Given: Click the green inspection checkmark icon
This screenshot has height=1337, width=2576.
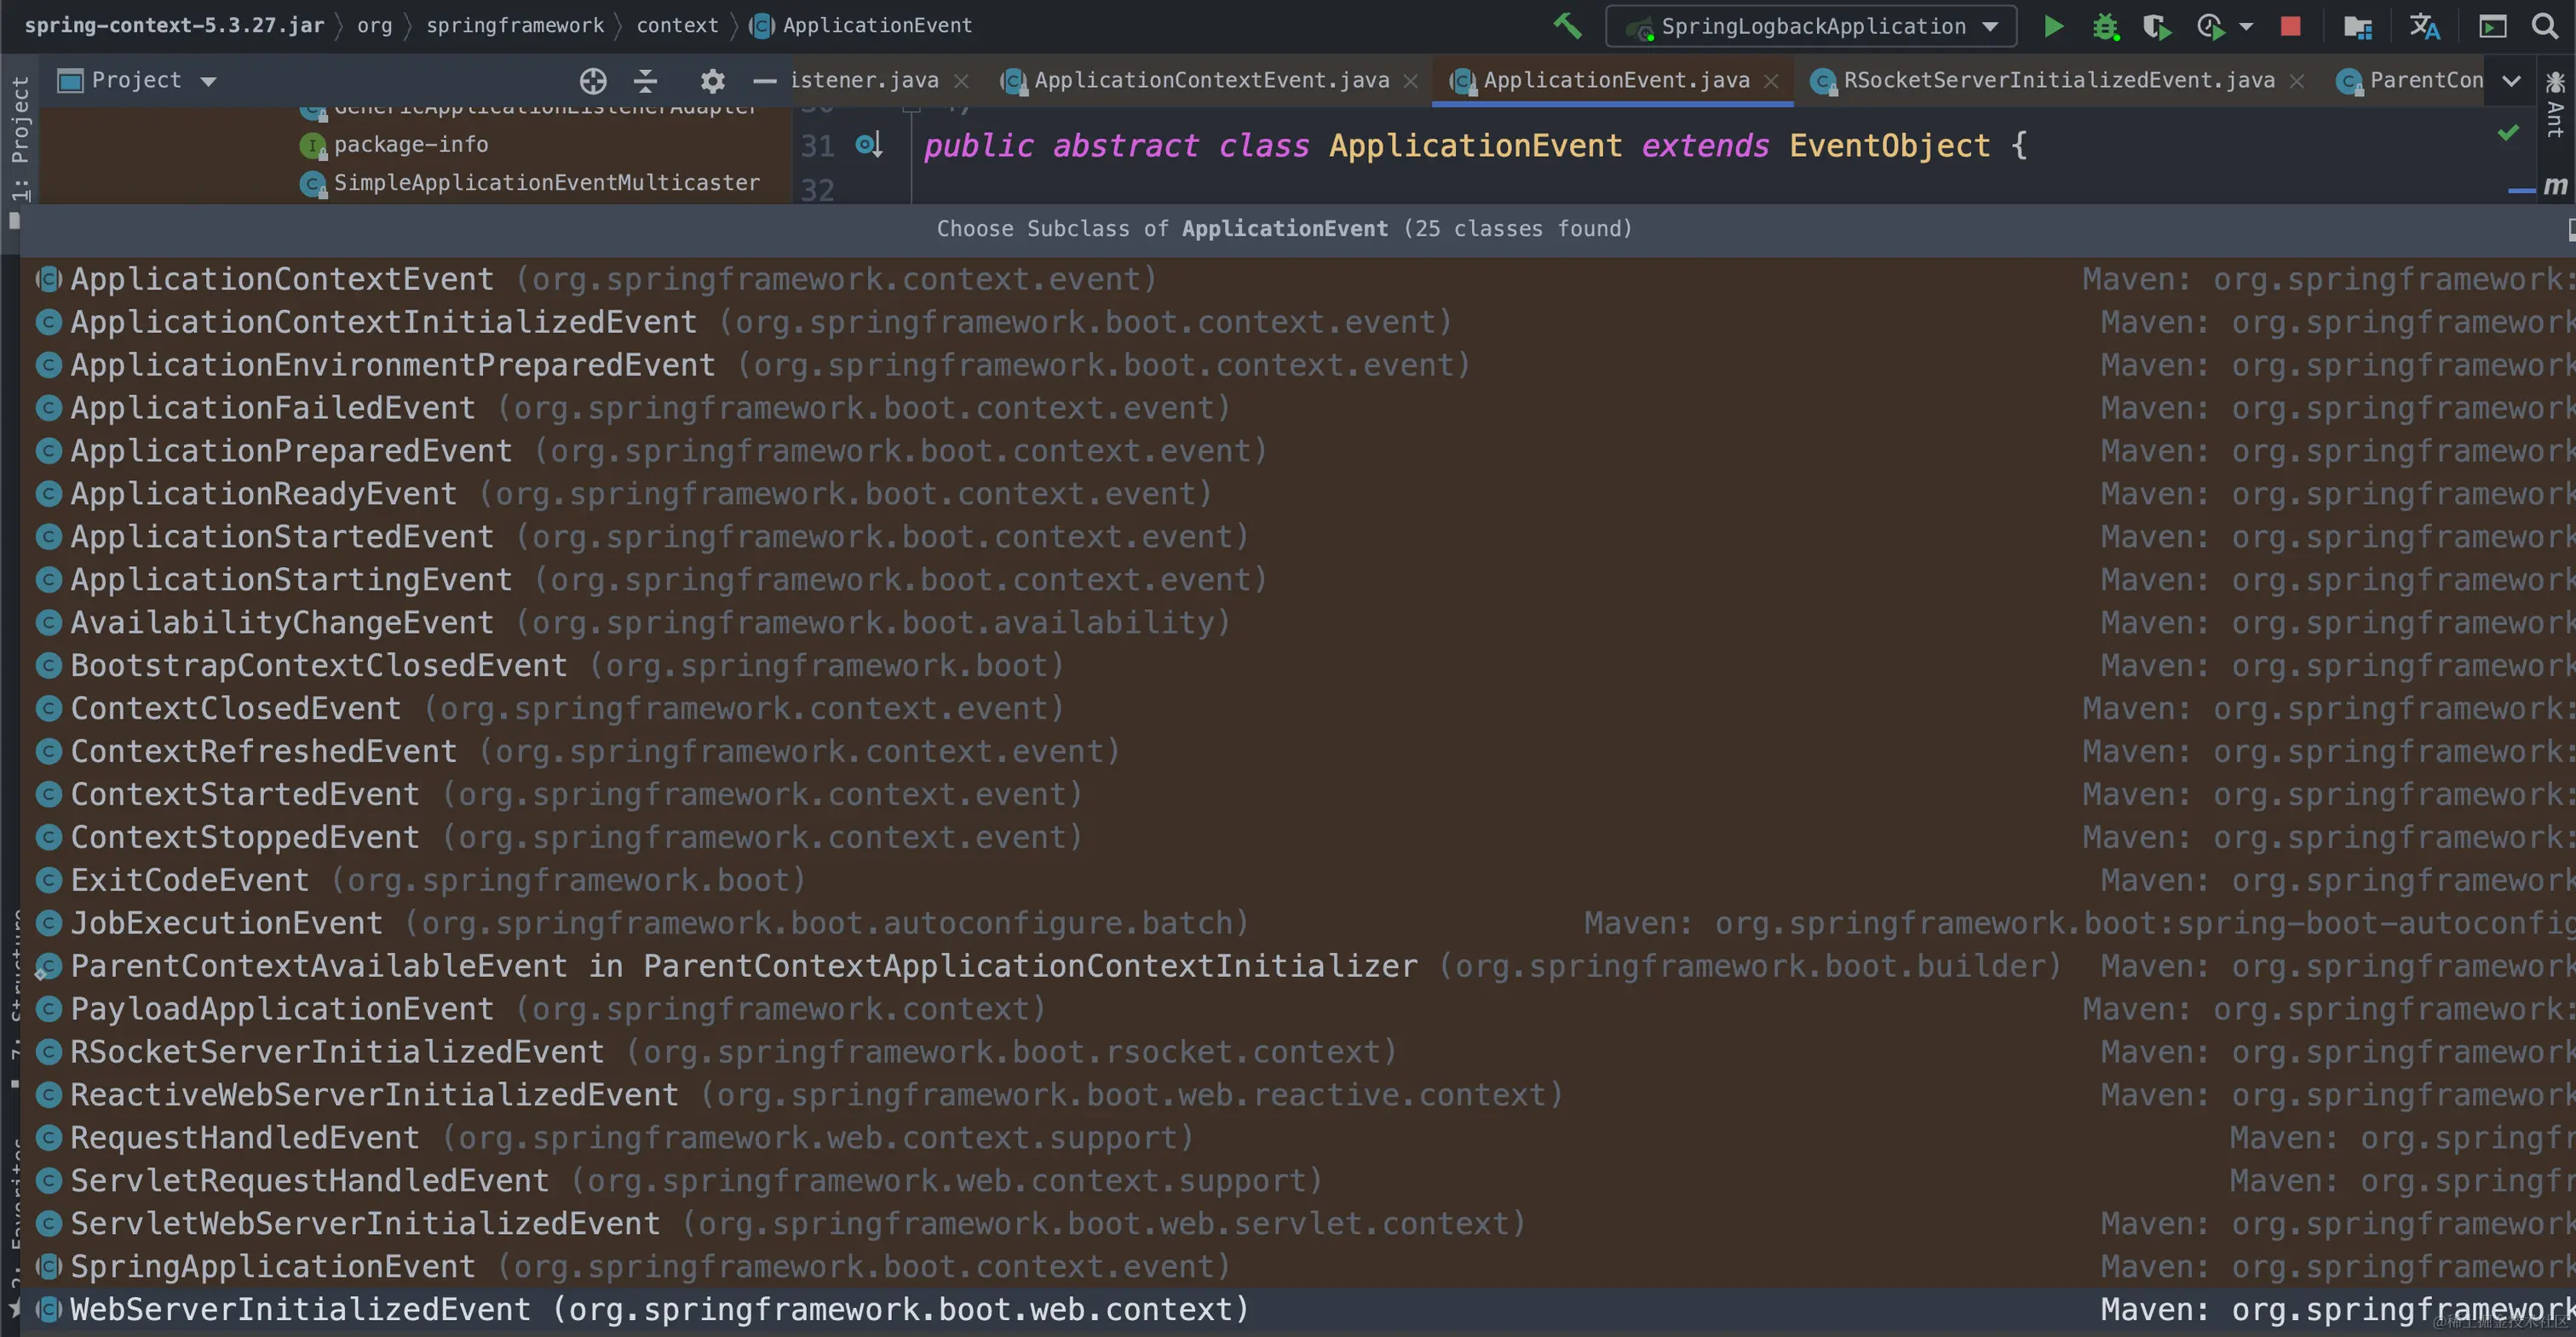Looking at the screenshot, I should tap(2508, 132).
